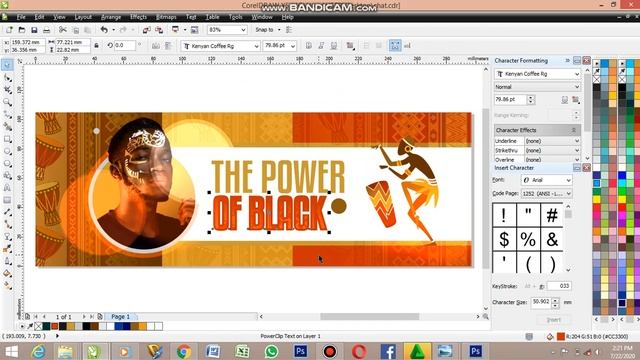The height and width of the screenshot is (360, 640).
Task: Click the Export icon in the toolbar
Action: (x=159, y=30)
